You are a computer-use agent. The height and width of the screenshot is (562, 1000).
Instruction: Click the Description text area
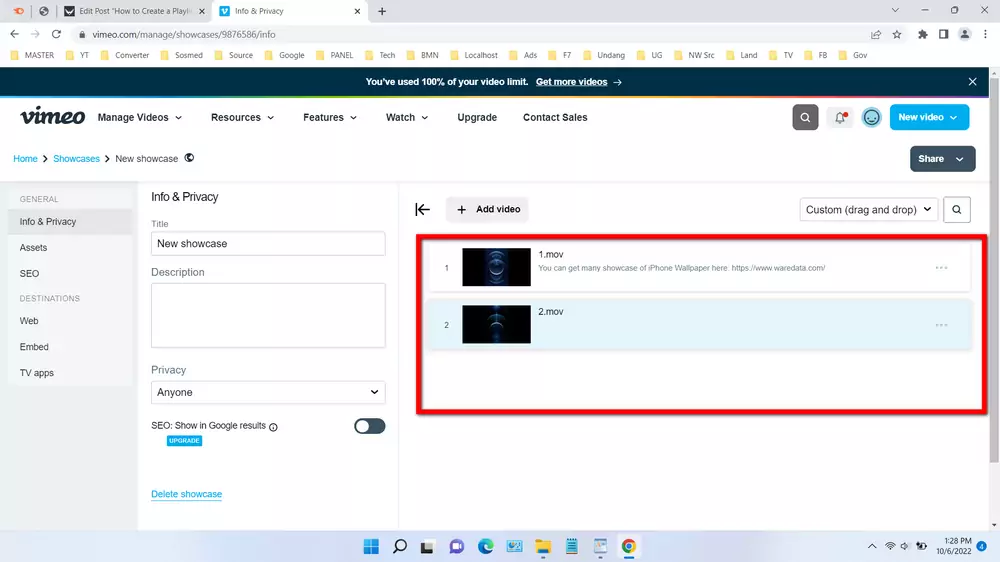[x=268, y=316]
